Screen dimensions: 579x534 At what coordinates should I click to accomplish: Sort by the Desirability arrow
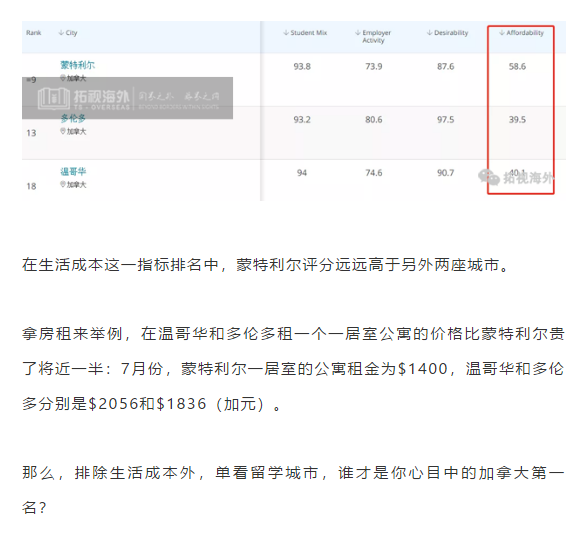pyautogui.click(x=429, y=33)
